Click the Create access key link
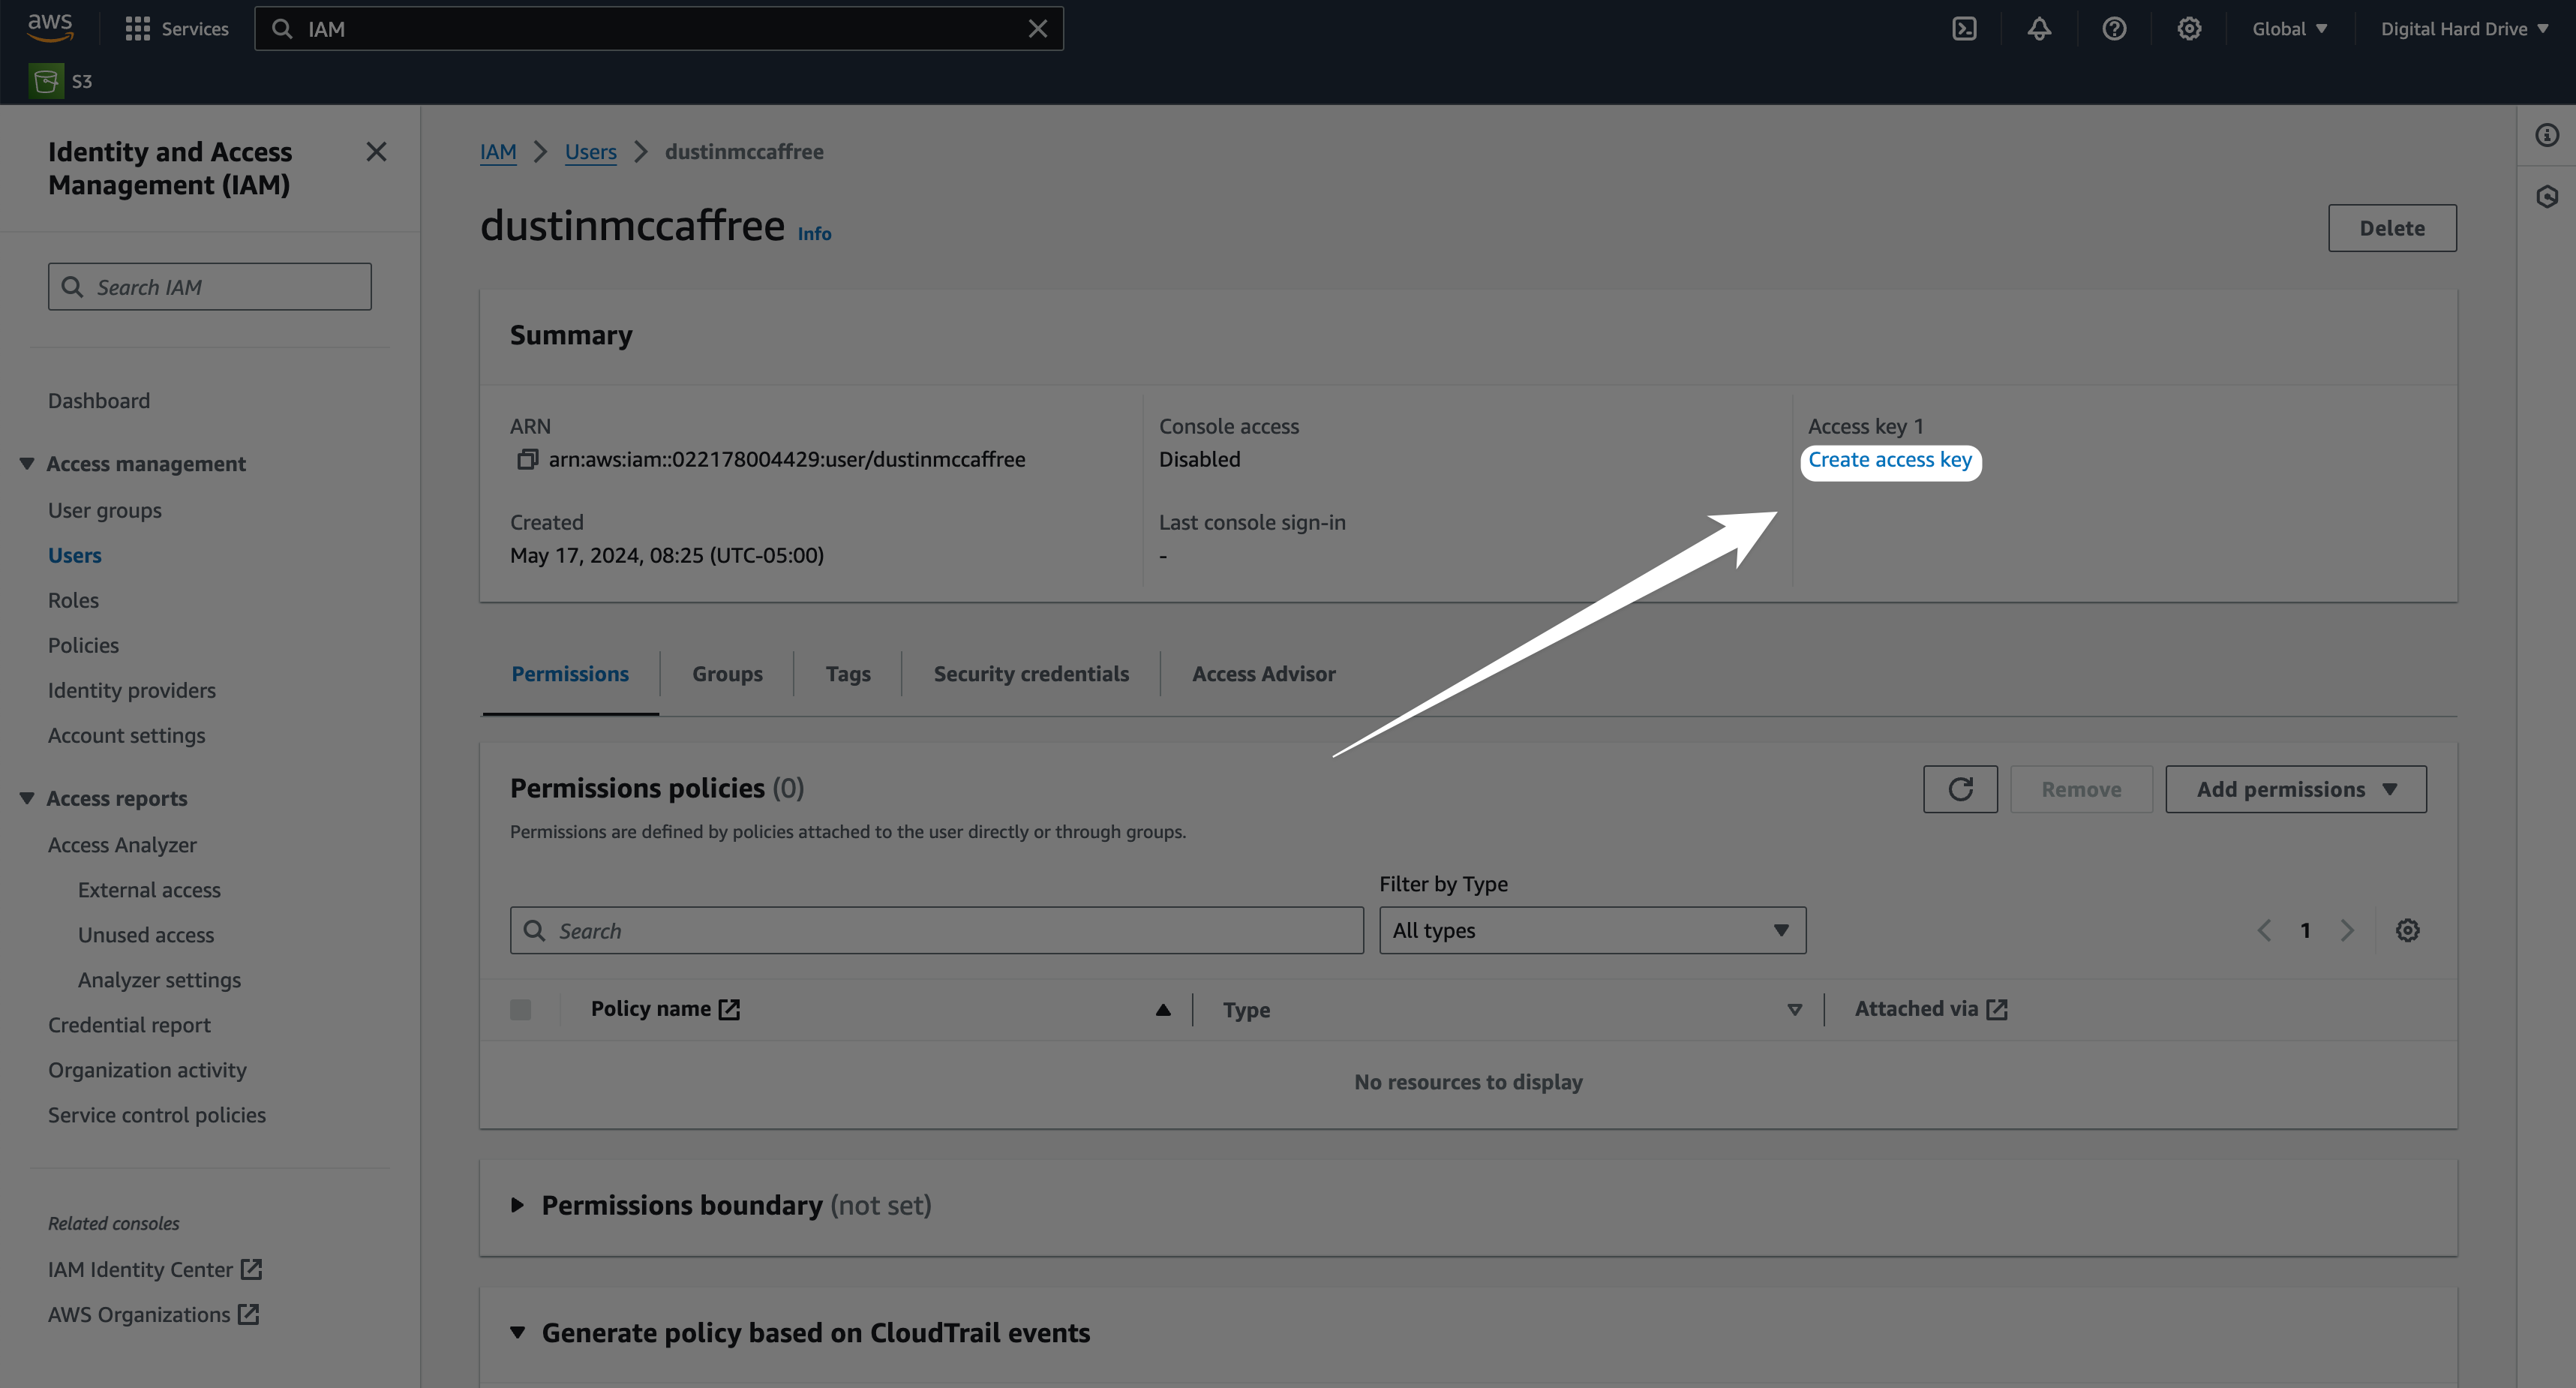 pos(1889,460)
